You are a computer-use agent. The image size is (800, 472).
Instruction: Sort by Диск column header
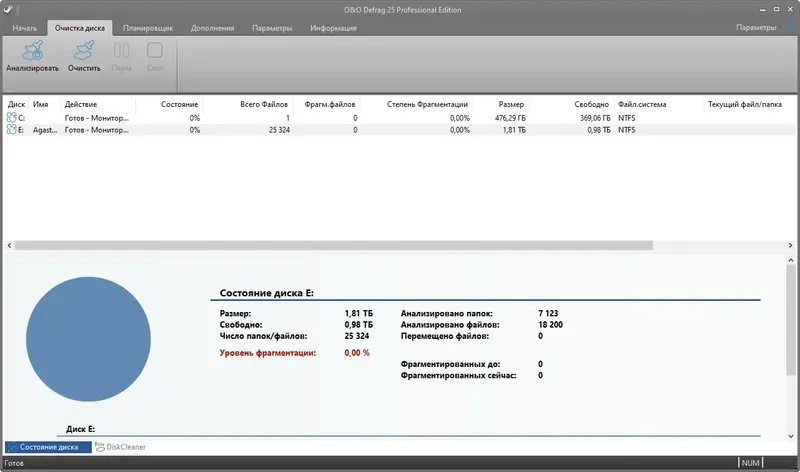pyautogui.click(x=16, y=104)
